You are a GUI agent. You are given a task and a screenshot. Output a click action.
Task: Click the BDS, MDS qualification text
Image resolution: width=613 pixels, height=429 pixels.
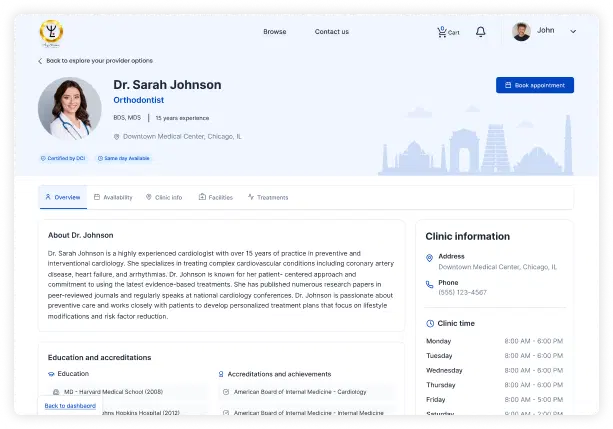coord(127,118)
